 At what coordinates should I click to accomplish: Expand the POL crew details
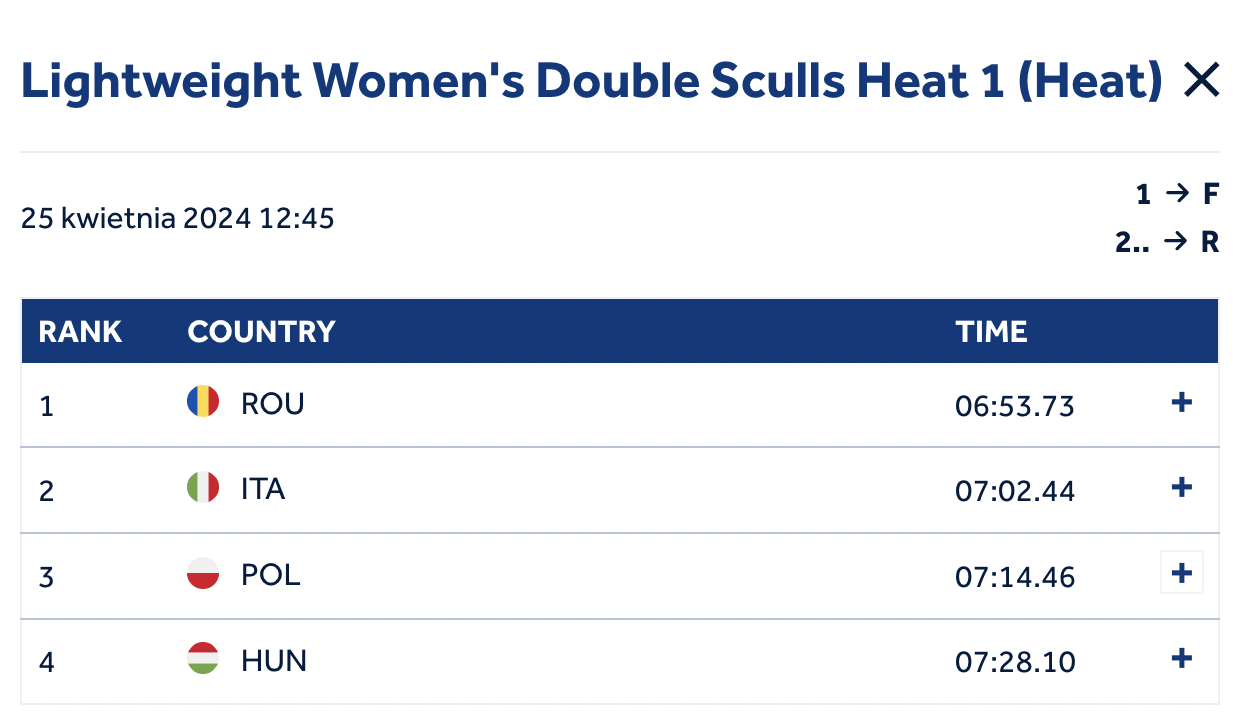point(1181,573)
